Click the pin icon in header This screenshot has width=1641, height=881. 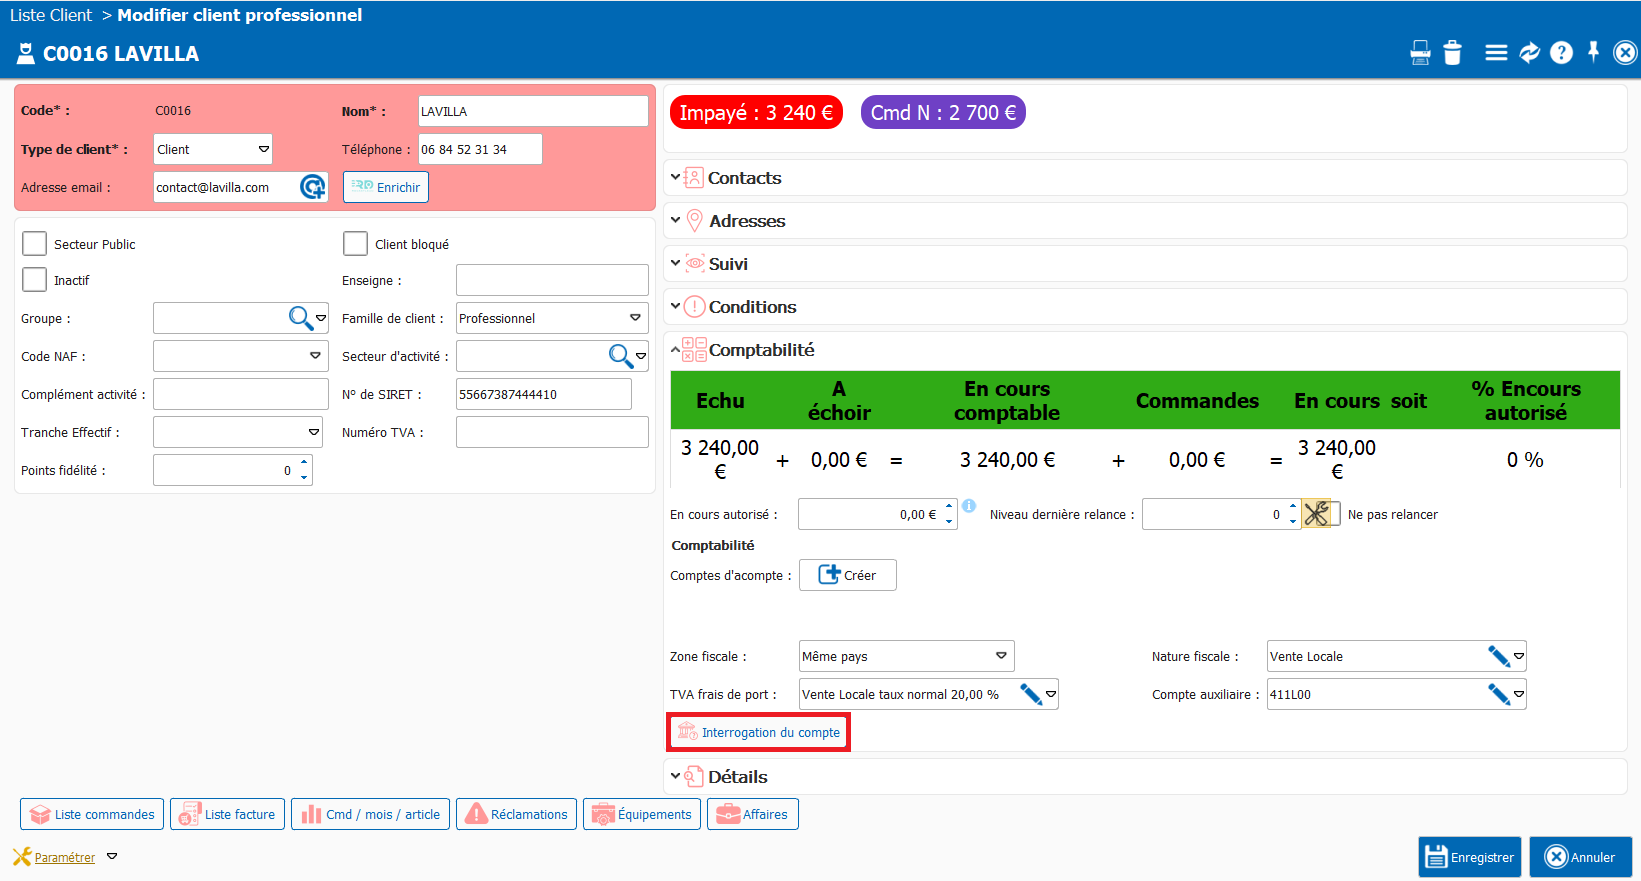[x=1593, y=52]
